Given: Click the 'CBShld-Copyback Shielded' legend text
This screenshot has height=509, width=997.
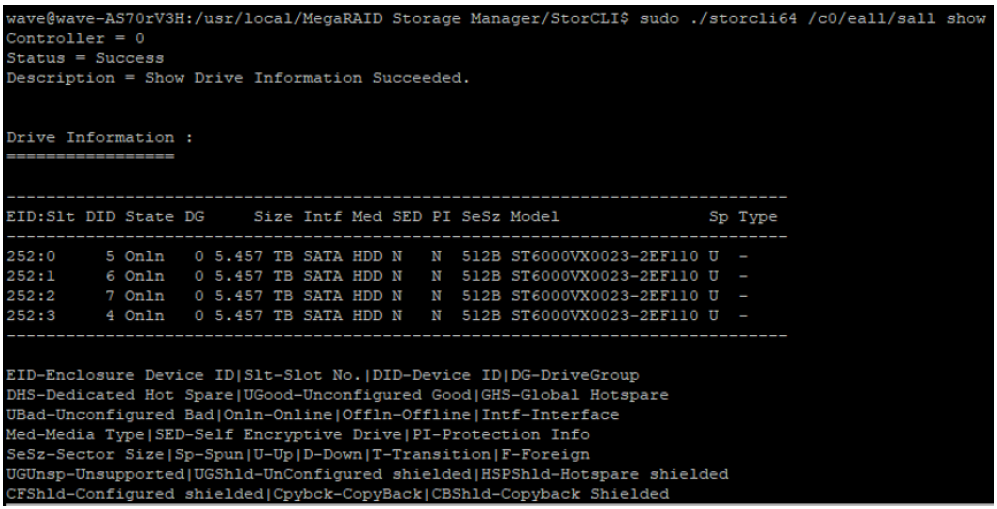Looking at the screenshot, I should [x=550, y=494].
